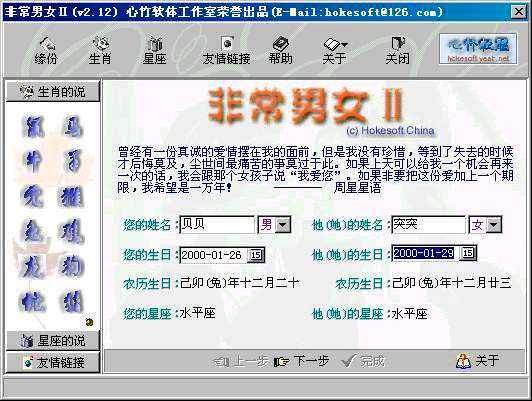Choose the 狗 zodiac calligraphy icon
Screen dimensions: 532x401
coord(72,267)
